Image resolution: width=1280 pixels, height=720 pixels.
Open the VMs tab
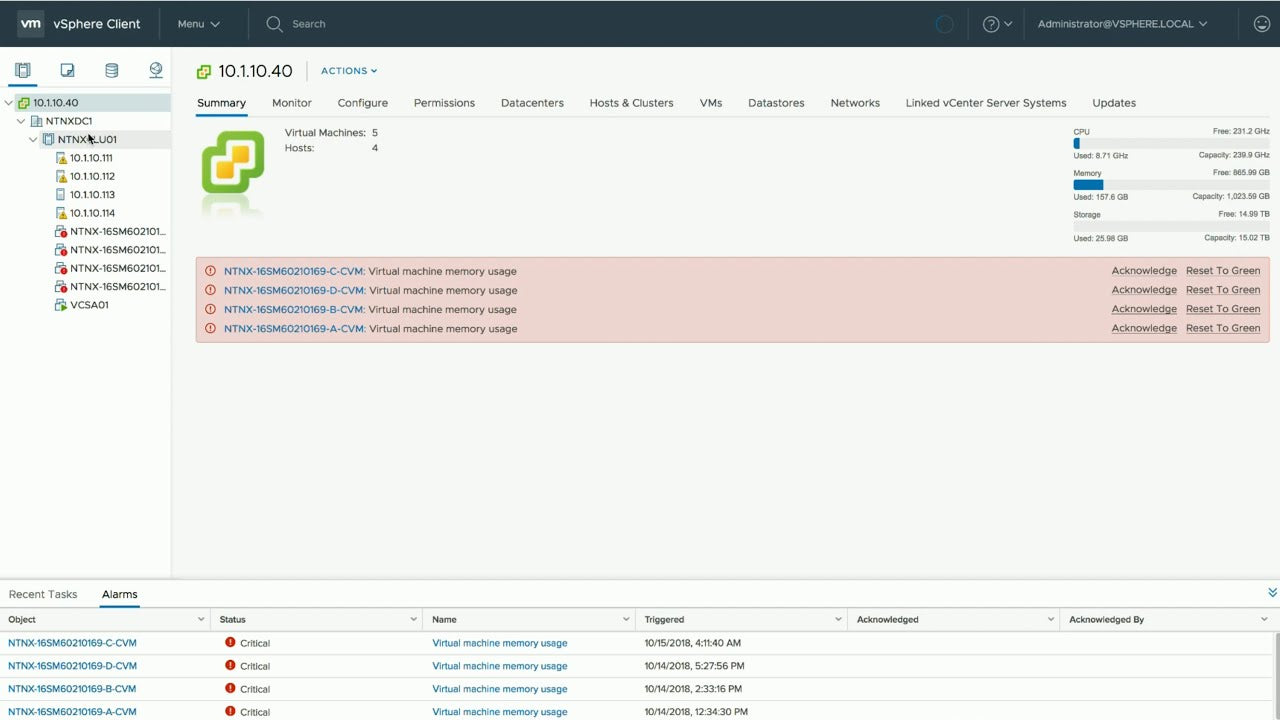711,103
